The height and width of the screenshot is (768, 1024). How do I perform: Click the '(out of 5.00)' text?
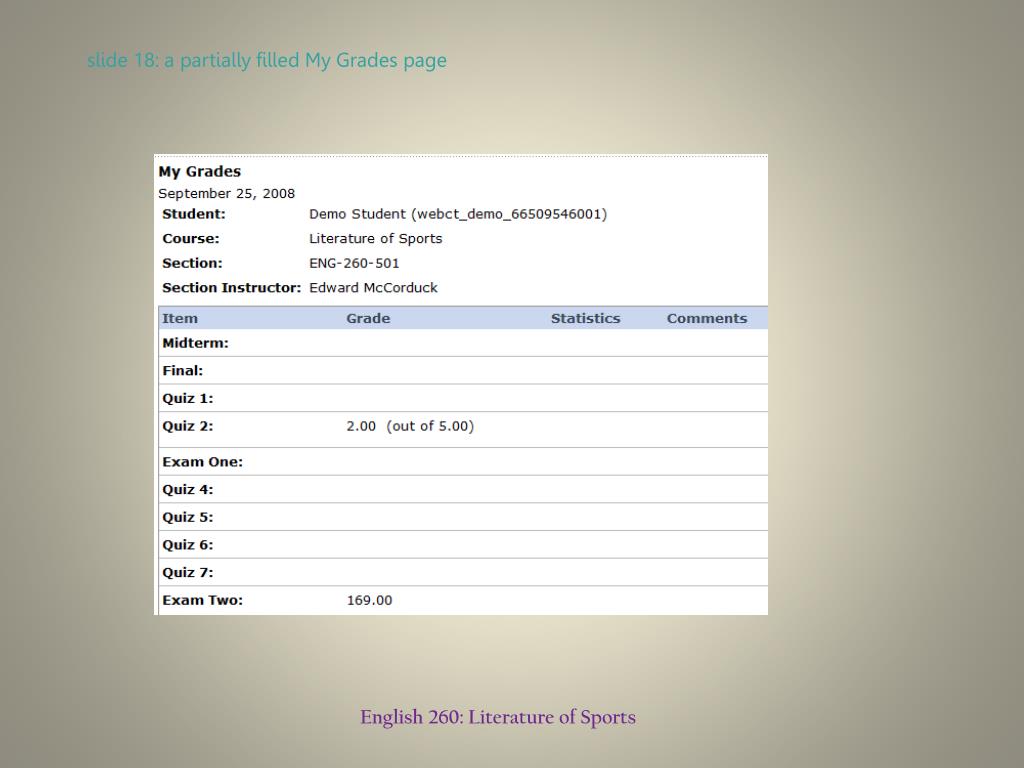430,426
